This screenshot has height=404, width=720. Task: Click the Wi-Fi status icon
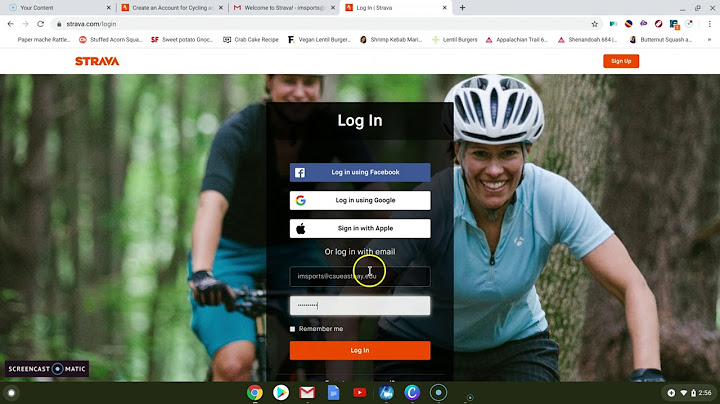[x=684, y=393]
